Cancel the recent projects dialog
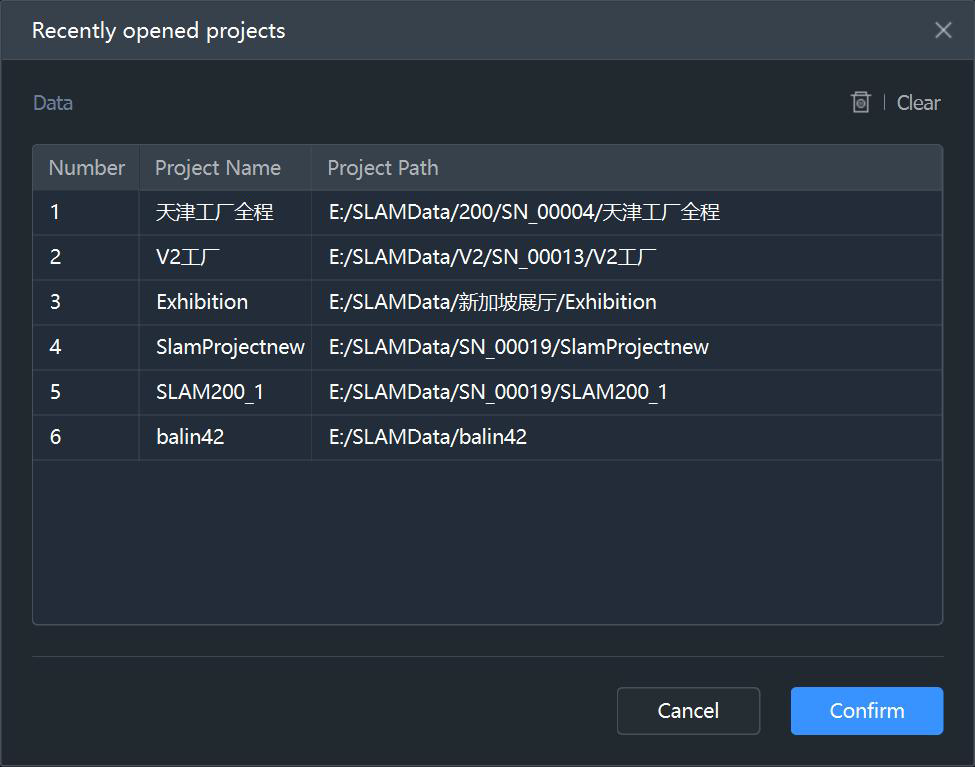Image resolution: width=975 pixels, height=767 pixels. click(688, 710)
